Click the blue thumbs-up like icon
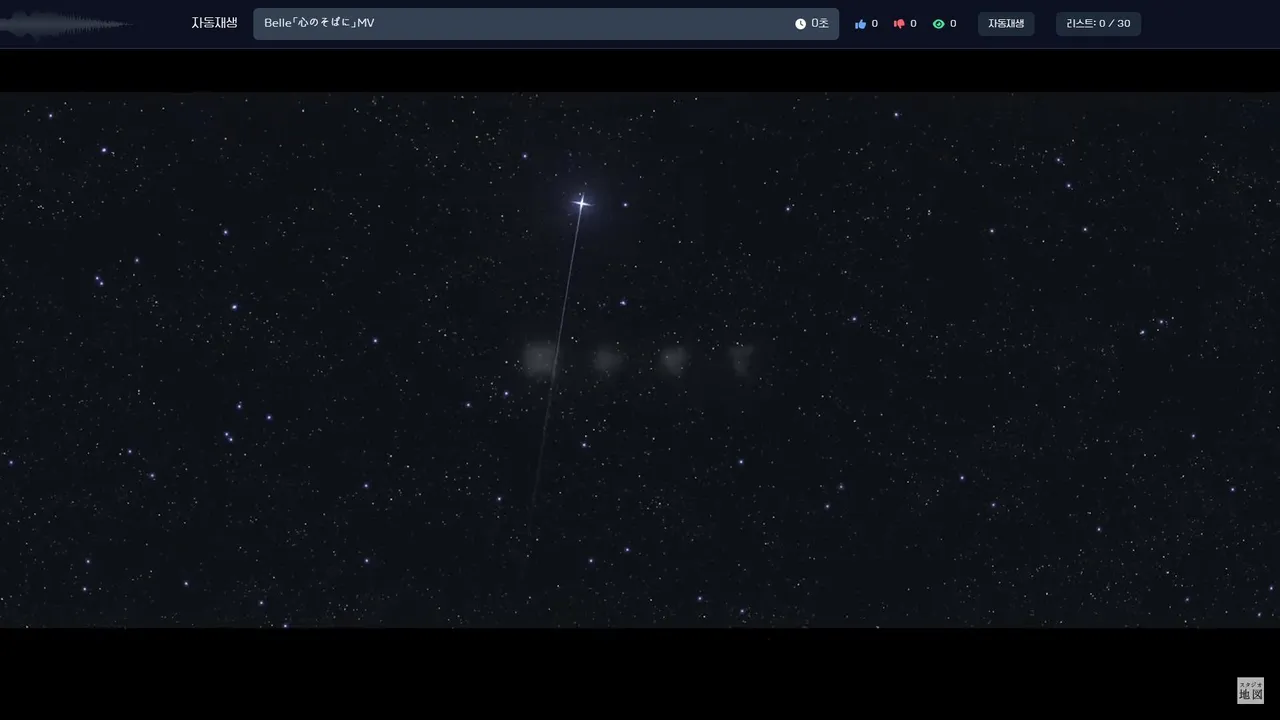 860,24
